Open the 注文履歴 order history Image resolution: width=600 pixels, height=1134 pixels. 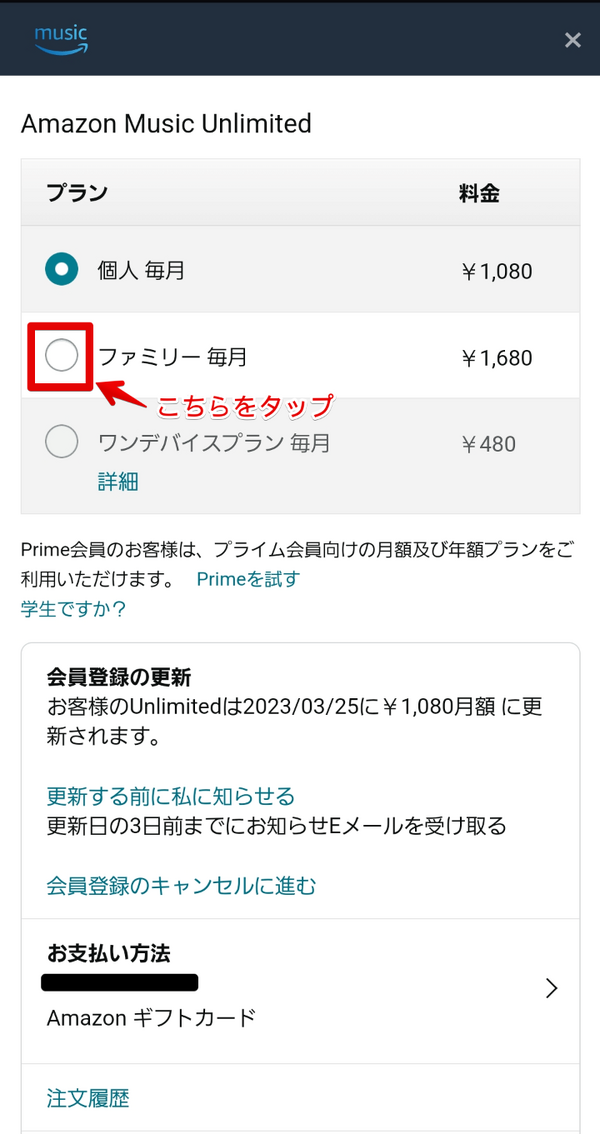click(x=87, y=1098)
